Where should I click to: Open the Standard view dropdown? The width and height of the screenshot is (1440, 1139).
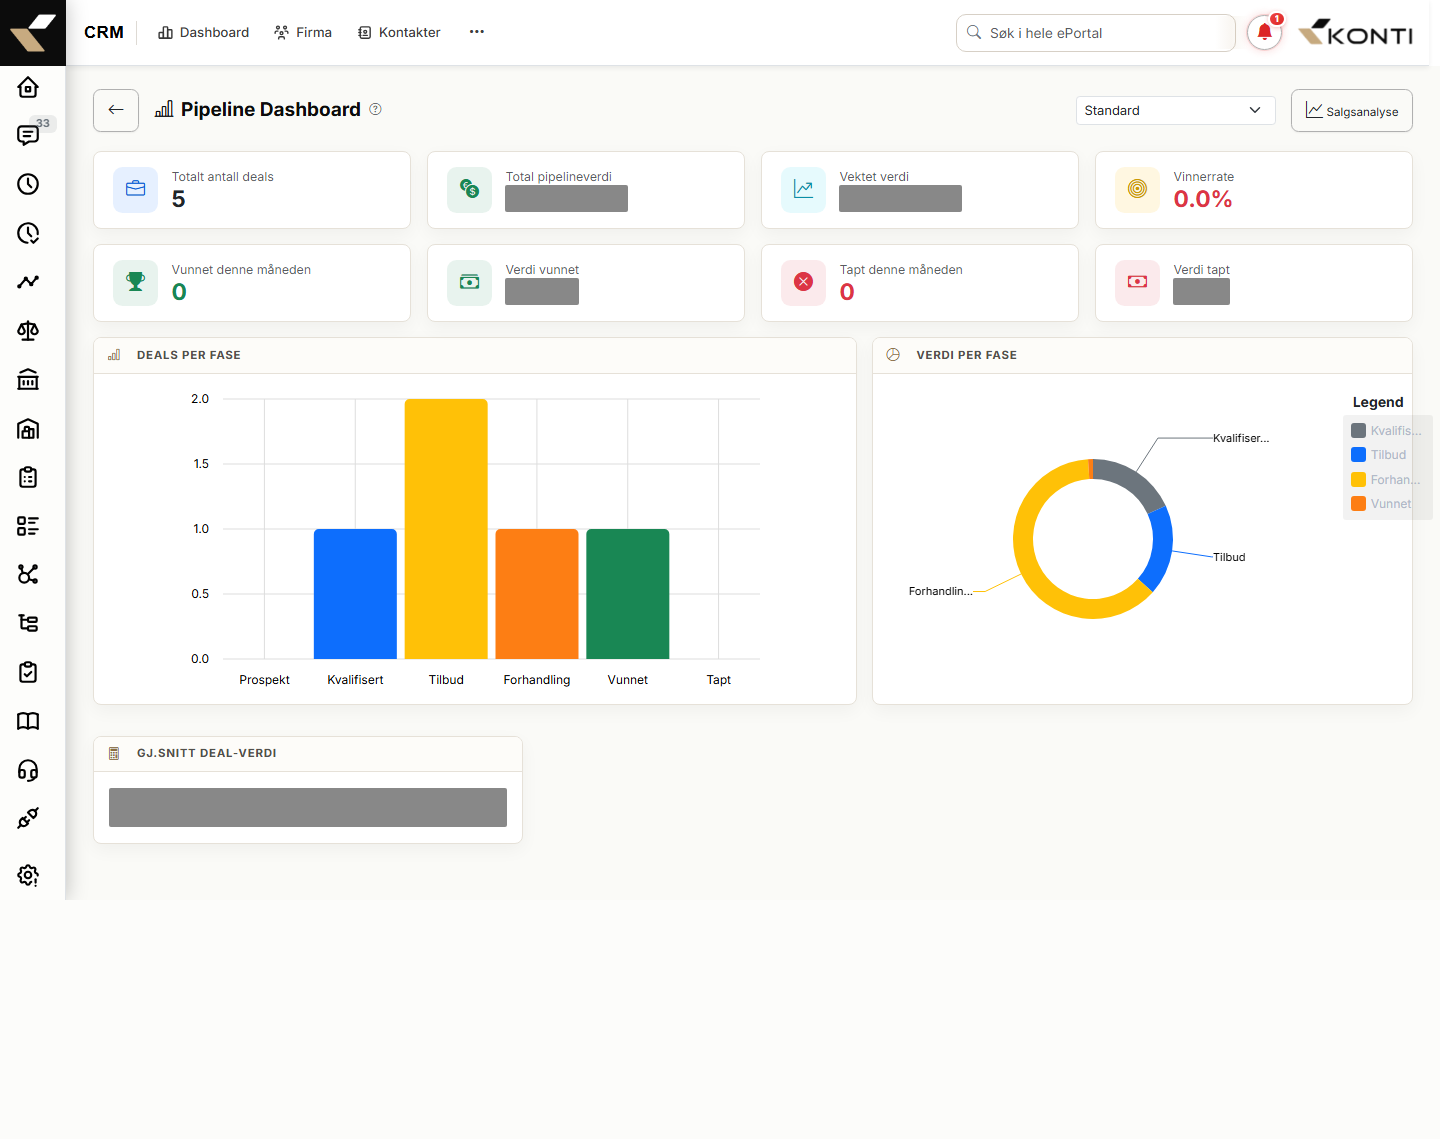[1175, 110]
